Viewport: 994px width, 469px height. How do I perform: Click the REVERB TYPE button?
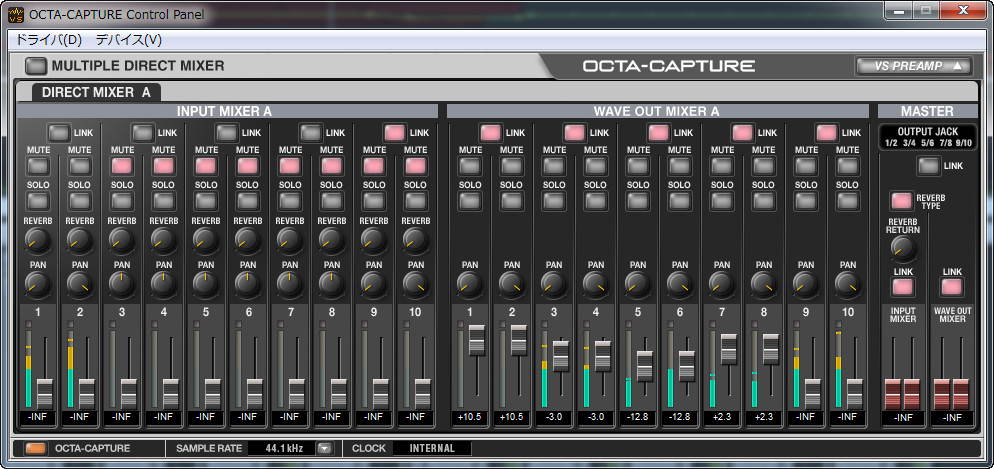click(901, 201)
